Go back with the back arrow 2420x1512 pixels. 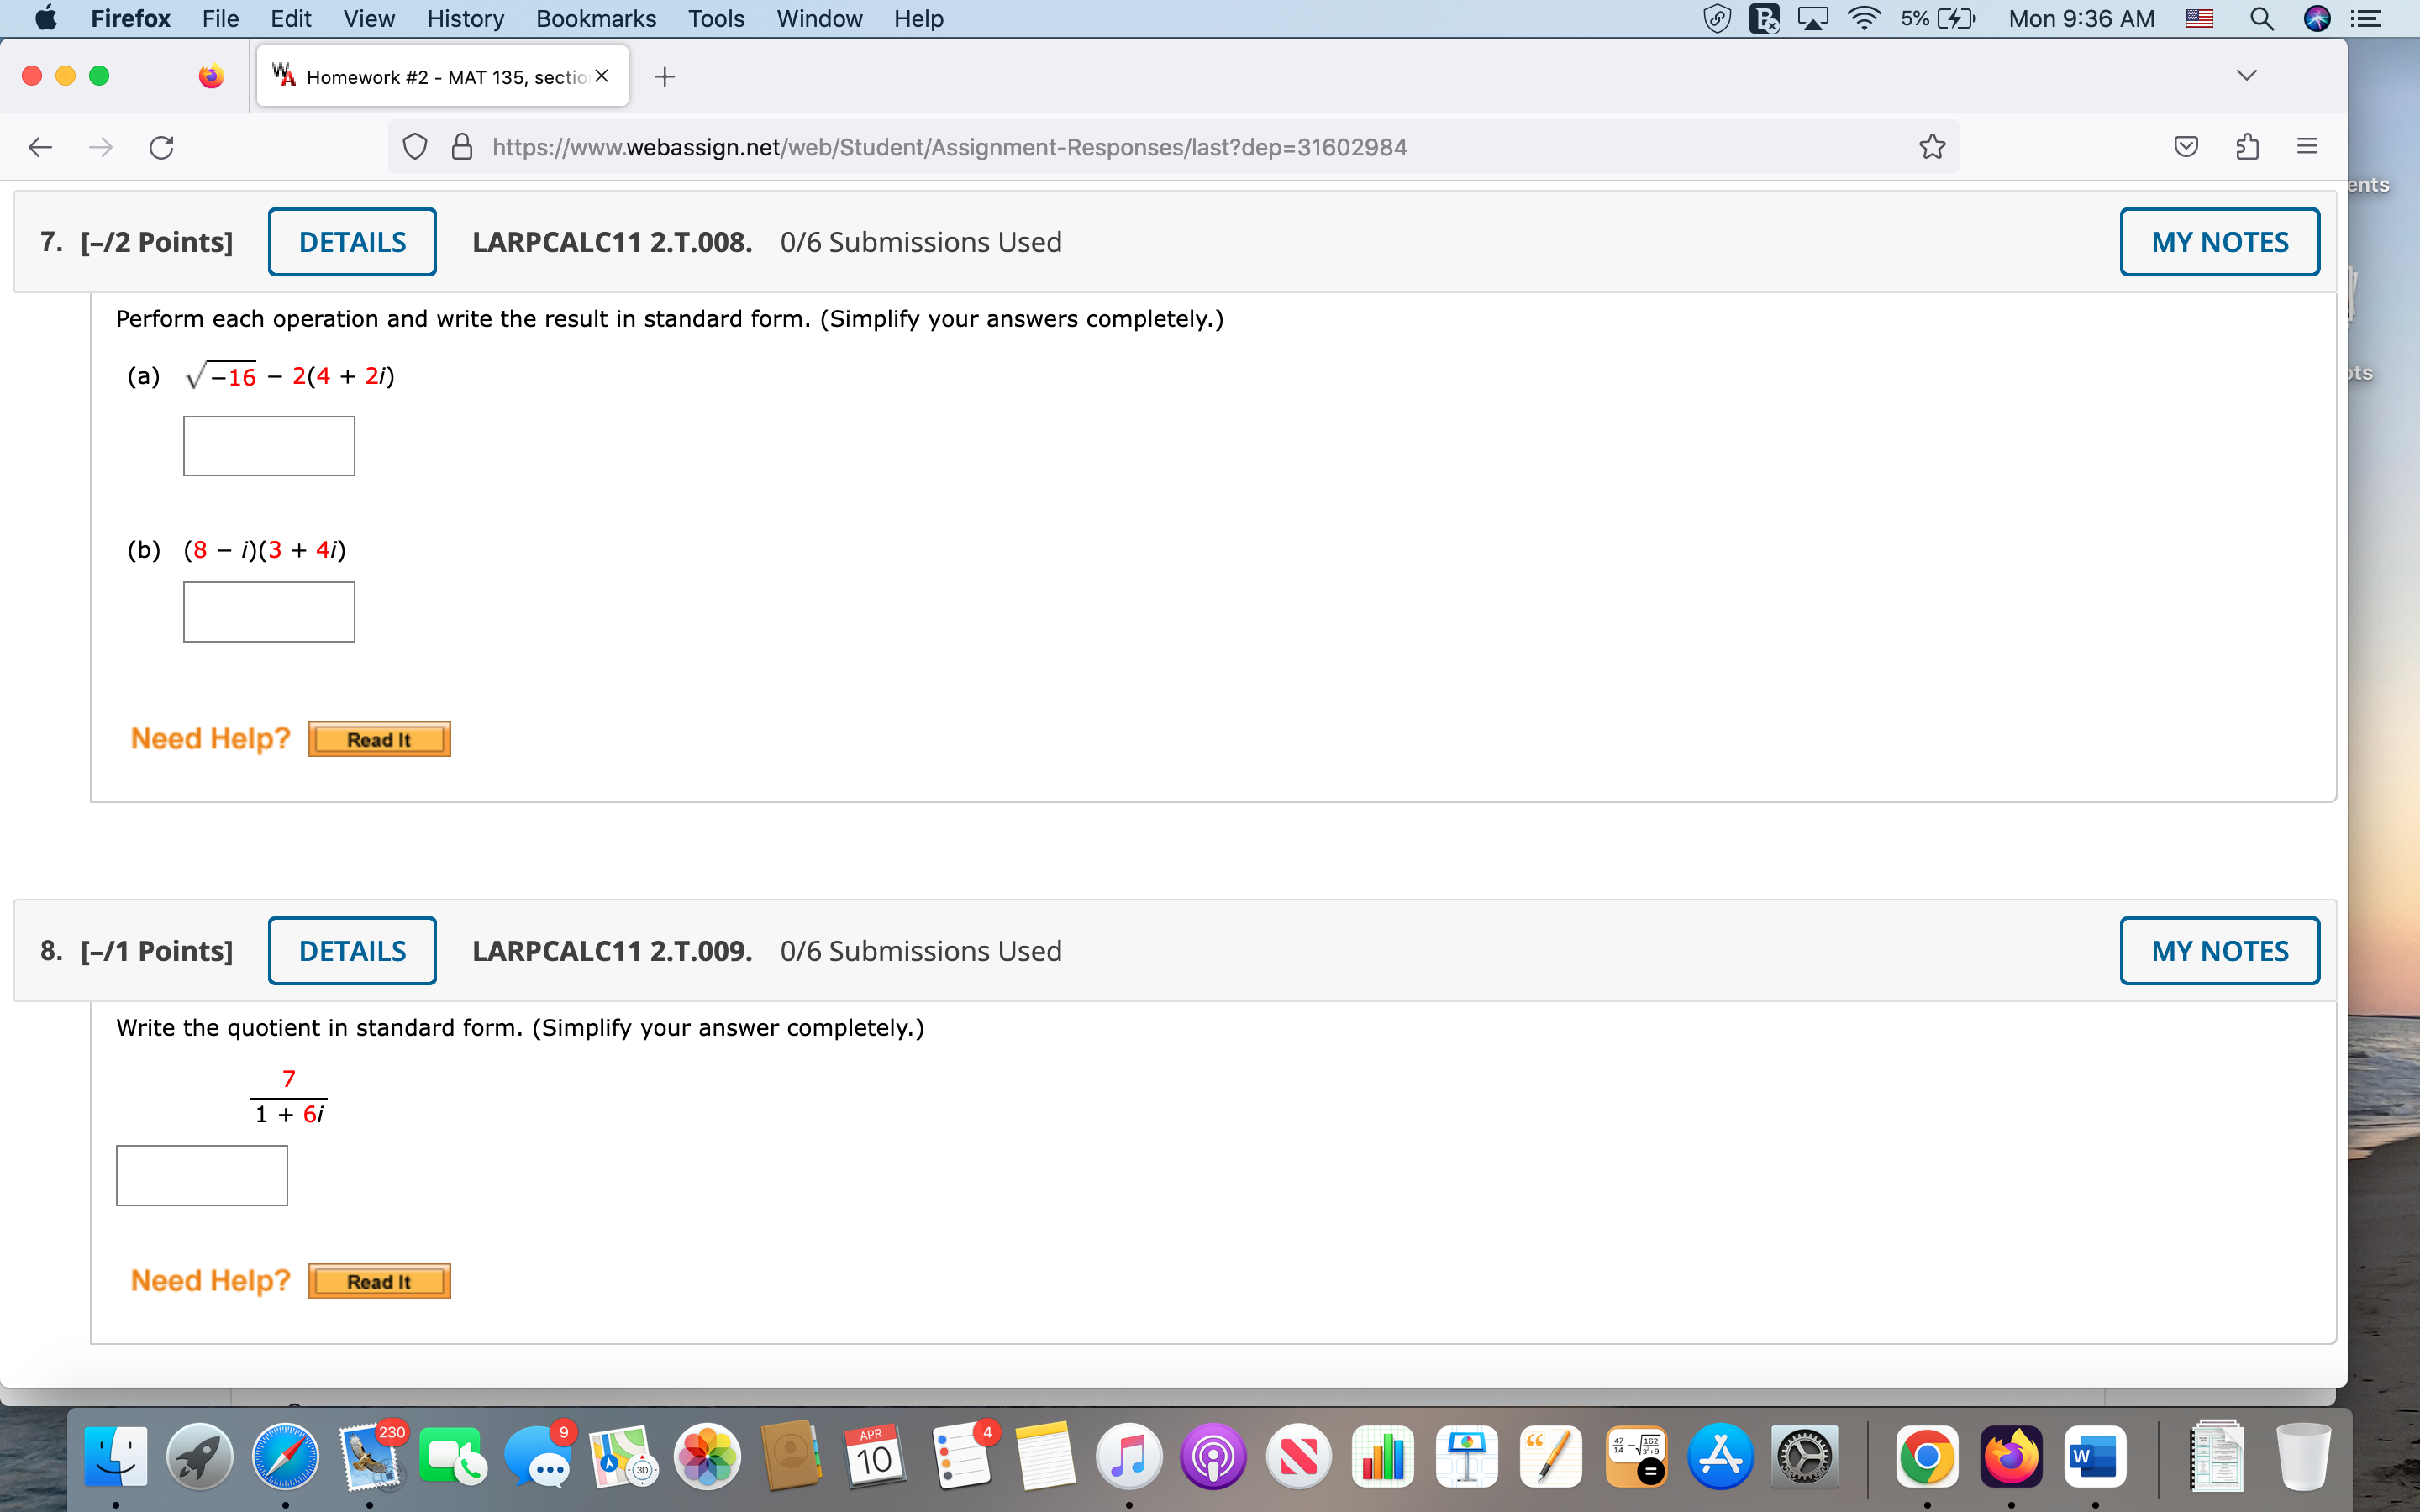40,147
